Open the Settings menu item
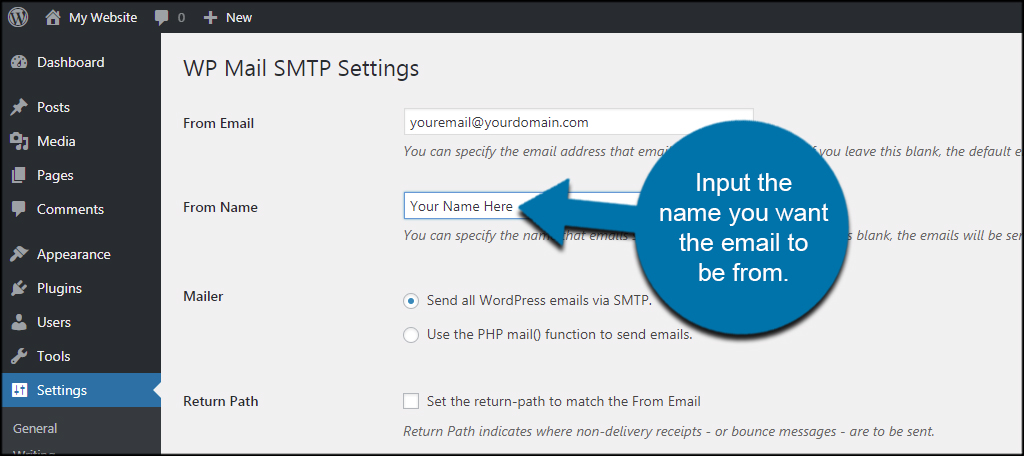Viewport: 1024px width, 456px height. pyautogui.click(x=80, y=391)
